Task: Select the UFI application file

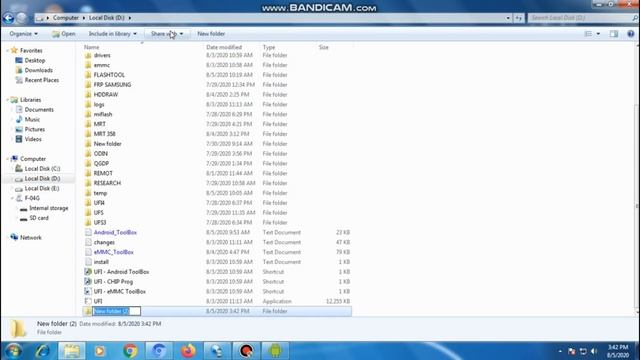Action: click(98, 301)
